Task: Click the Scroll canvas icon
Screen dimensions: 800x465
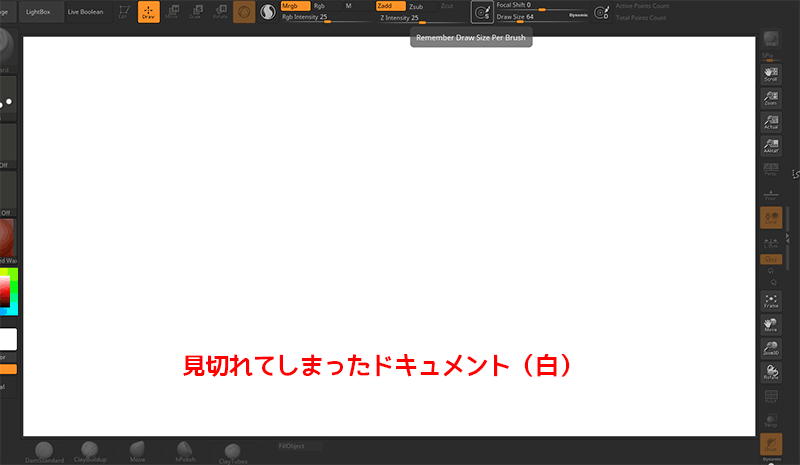Action: pos(770,73)
